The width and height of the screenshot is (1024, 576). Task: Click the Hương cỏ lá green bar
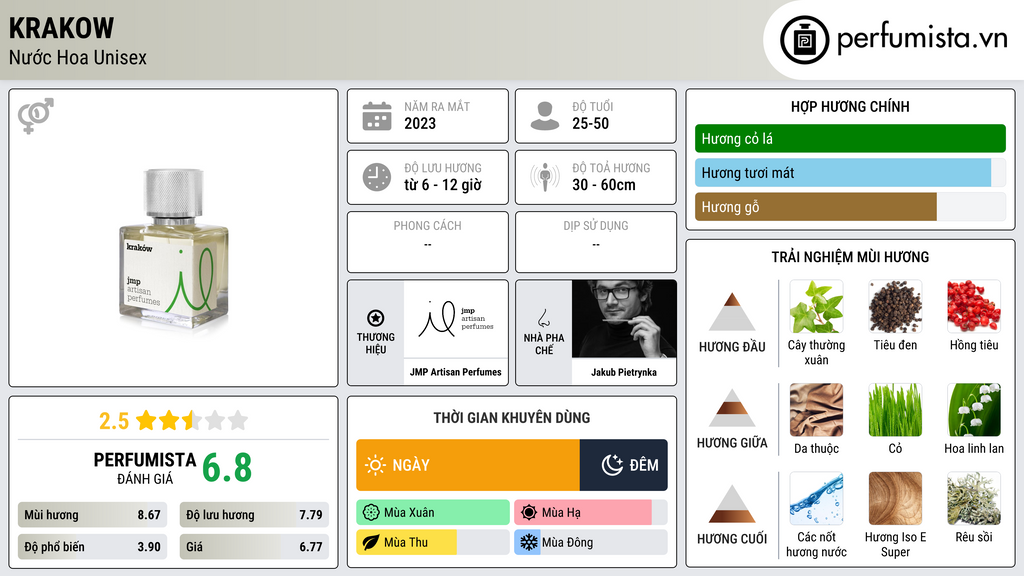850,138
